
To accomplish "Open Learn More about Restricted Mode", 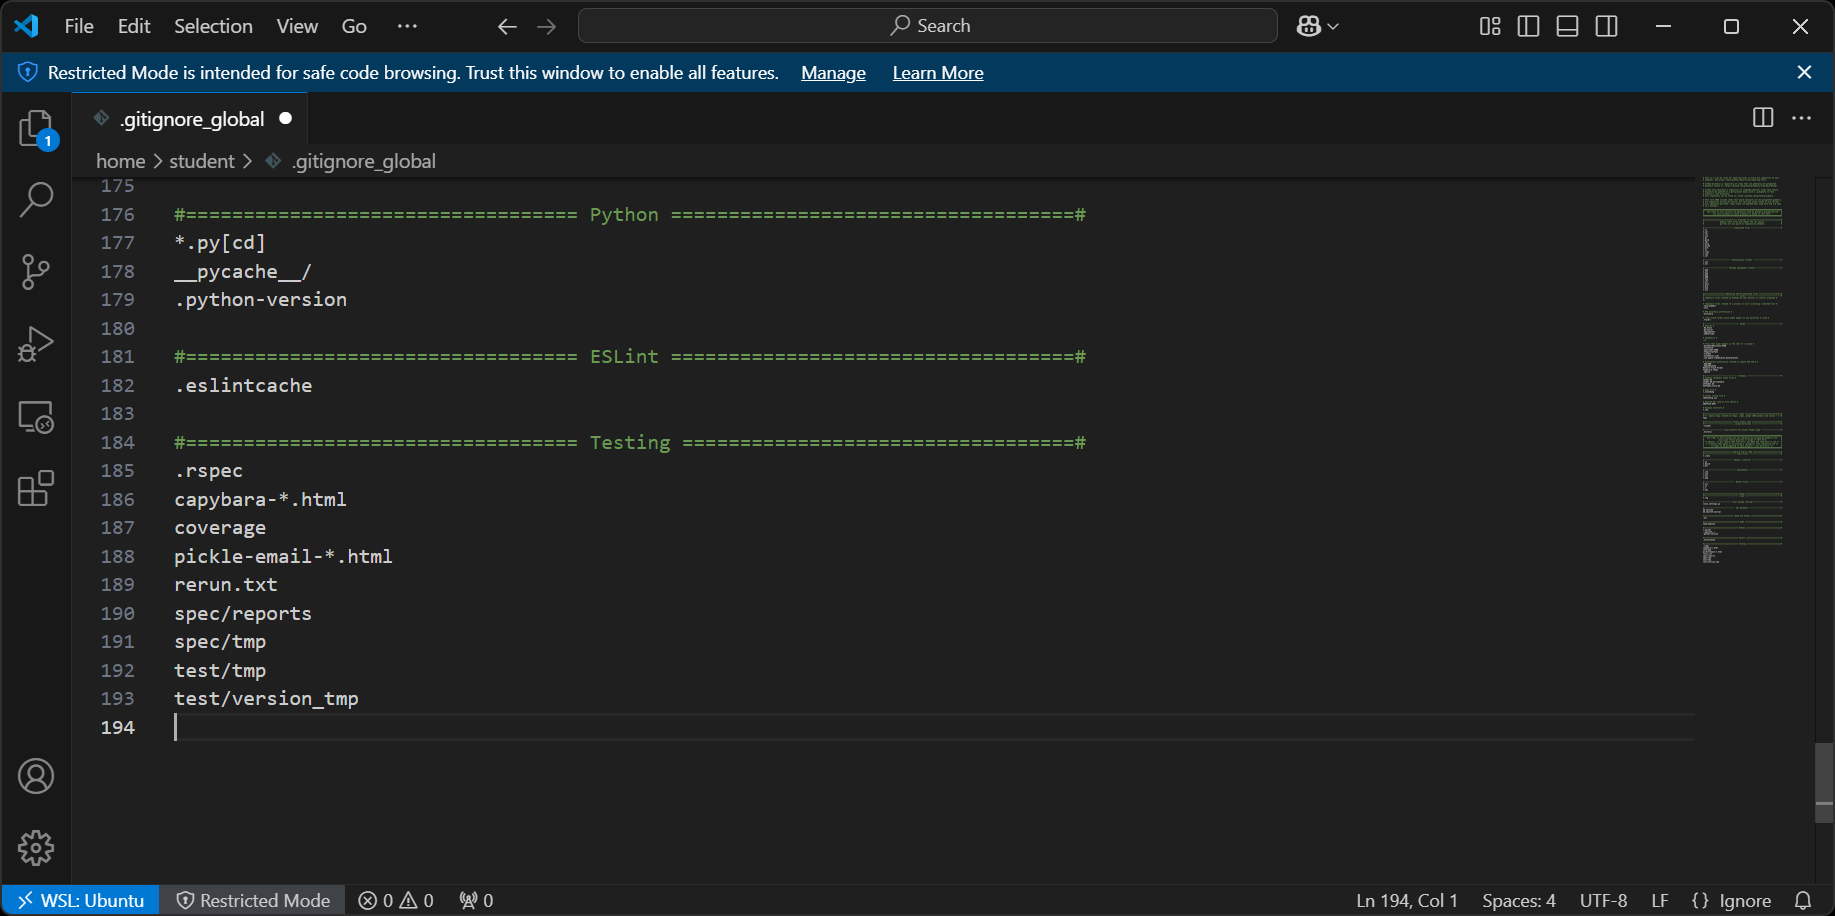I will coord(937,72).
